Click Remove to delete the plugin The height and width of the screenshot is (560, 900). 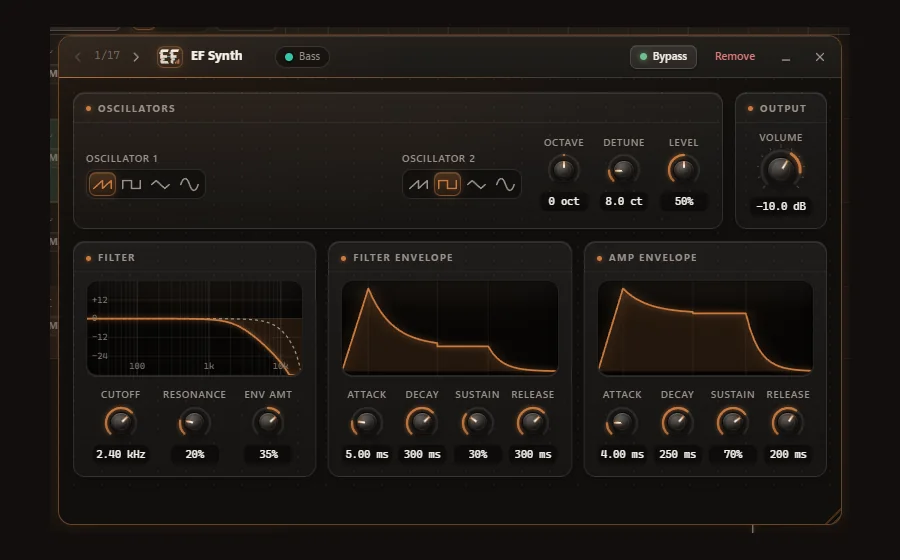[735, 56]
